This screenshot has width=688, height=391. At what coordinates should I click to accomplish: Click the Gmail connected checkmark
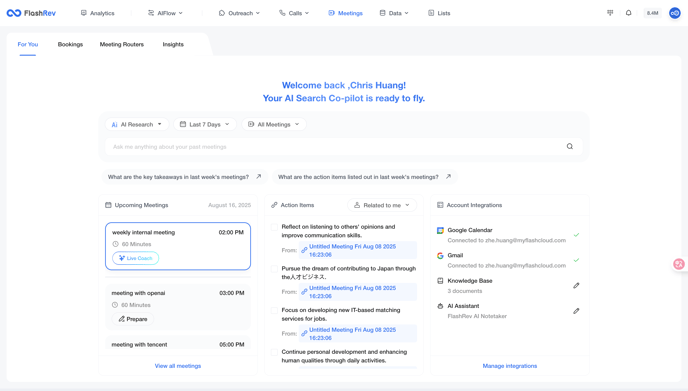(577, 260)
